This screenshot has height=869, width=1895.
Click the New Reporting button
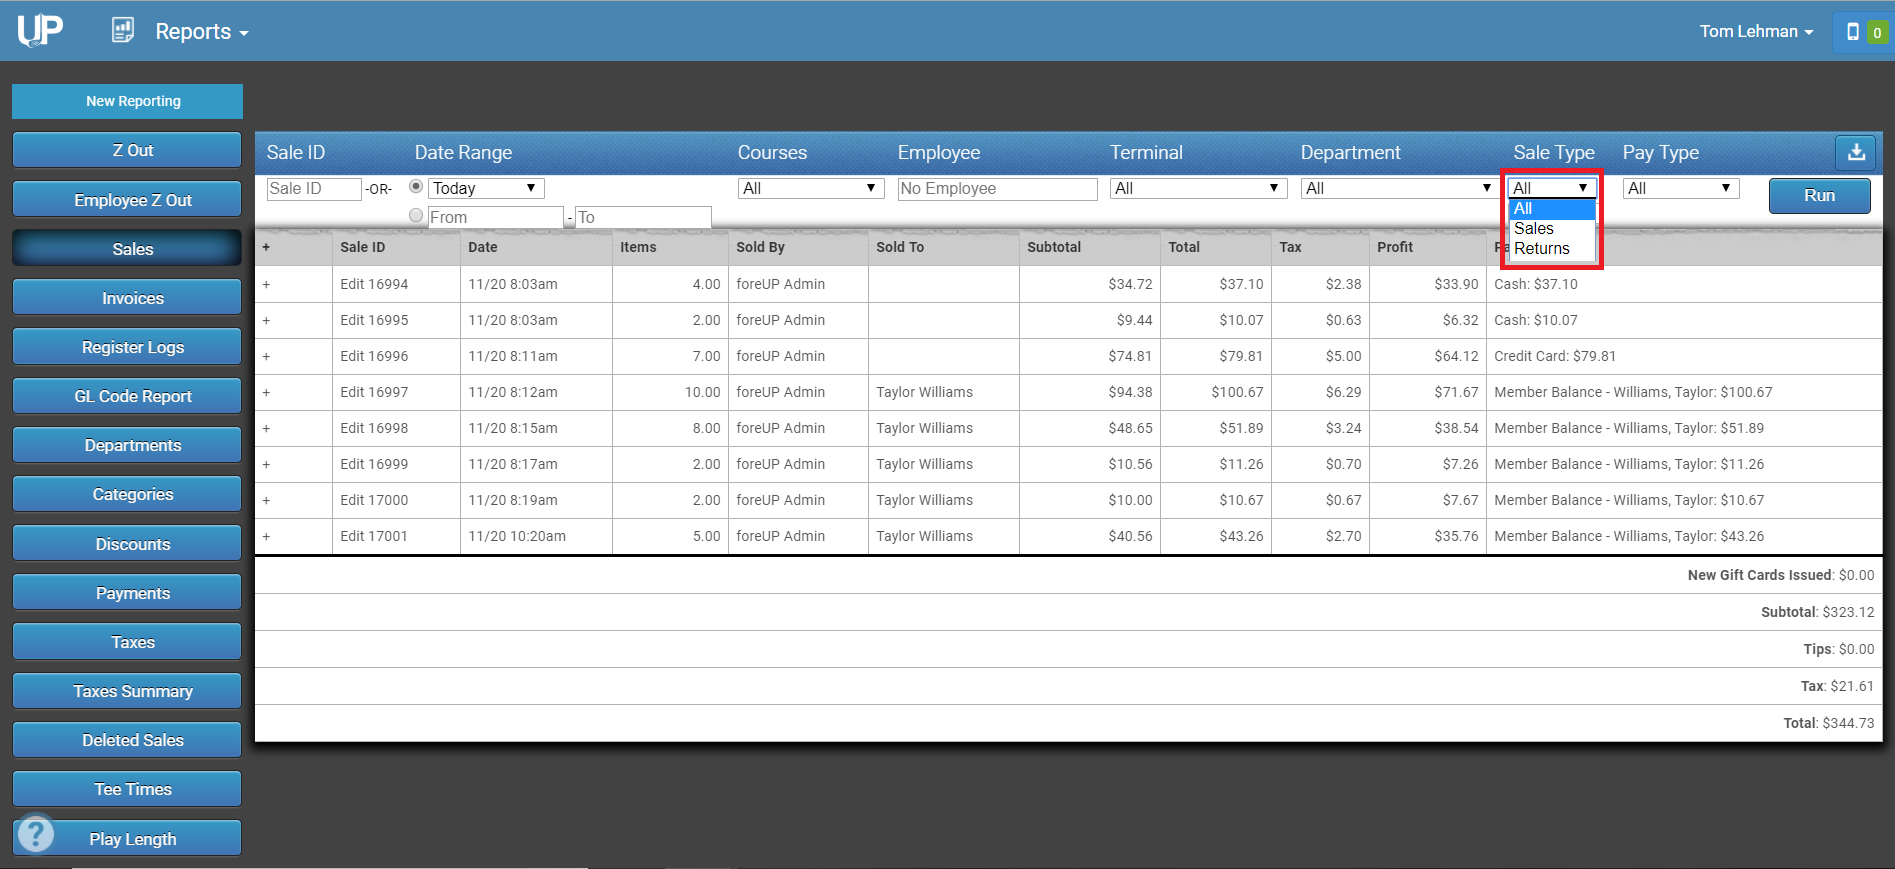(x=127, y=101)
